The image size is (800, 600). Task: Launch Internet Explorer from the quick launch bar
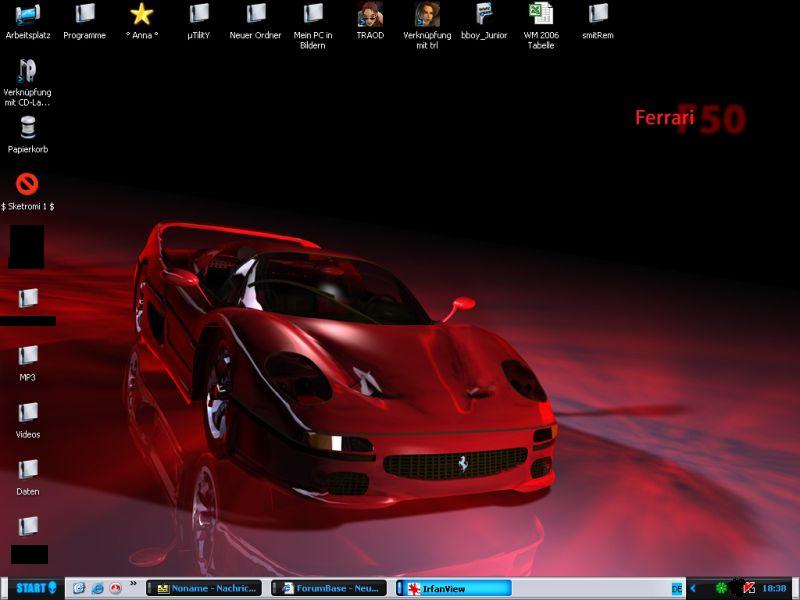click(97, 589)
